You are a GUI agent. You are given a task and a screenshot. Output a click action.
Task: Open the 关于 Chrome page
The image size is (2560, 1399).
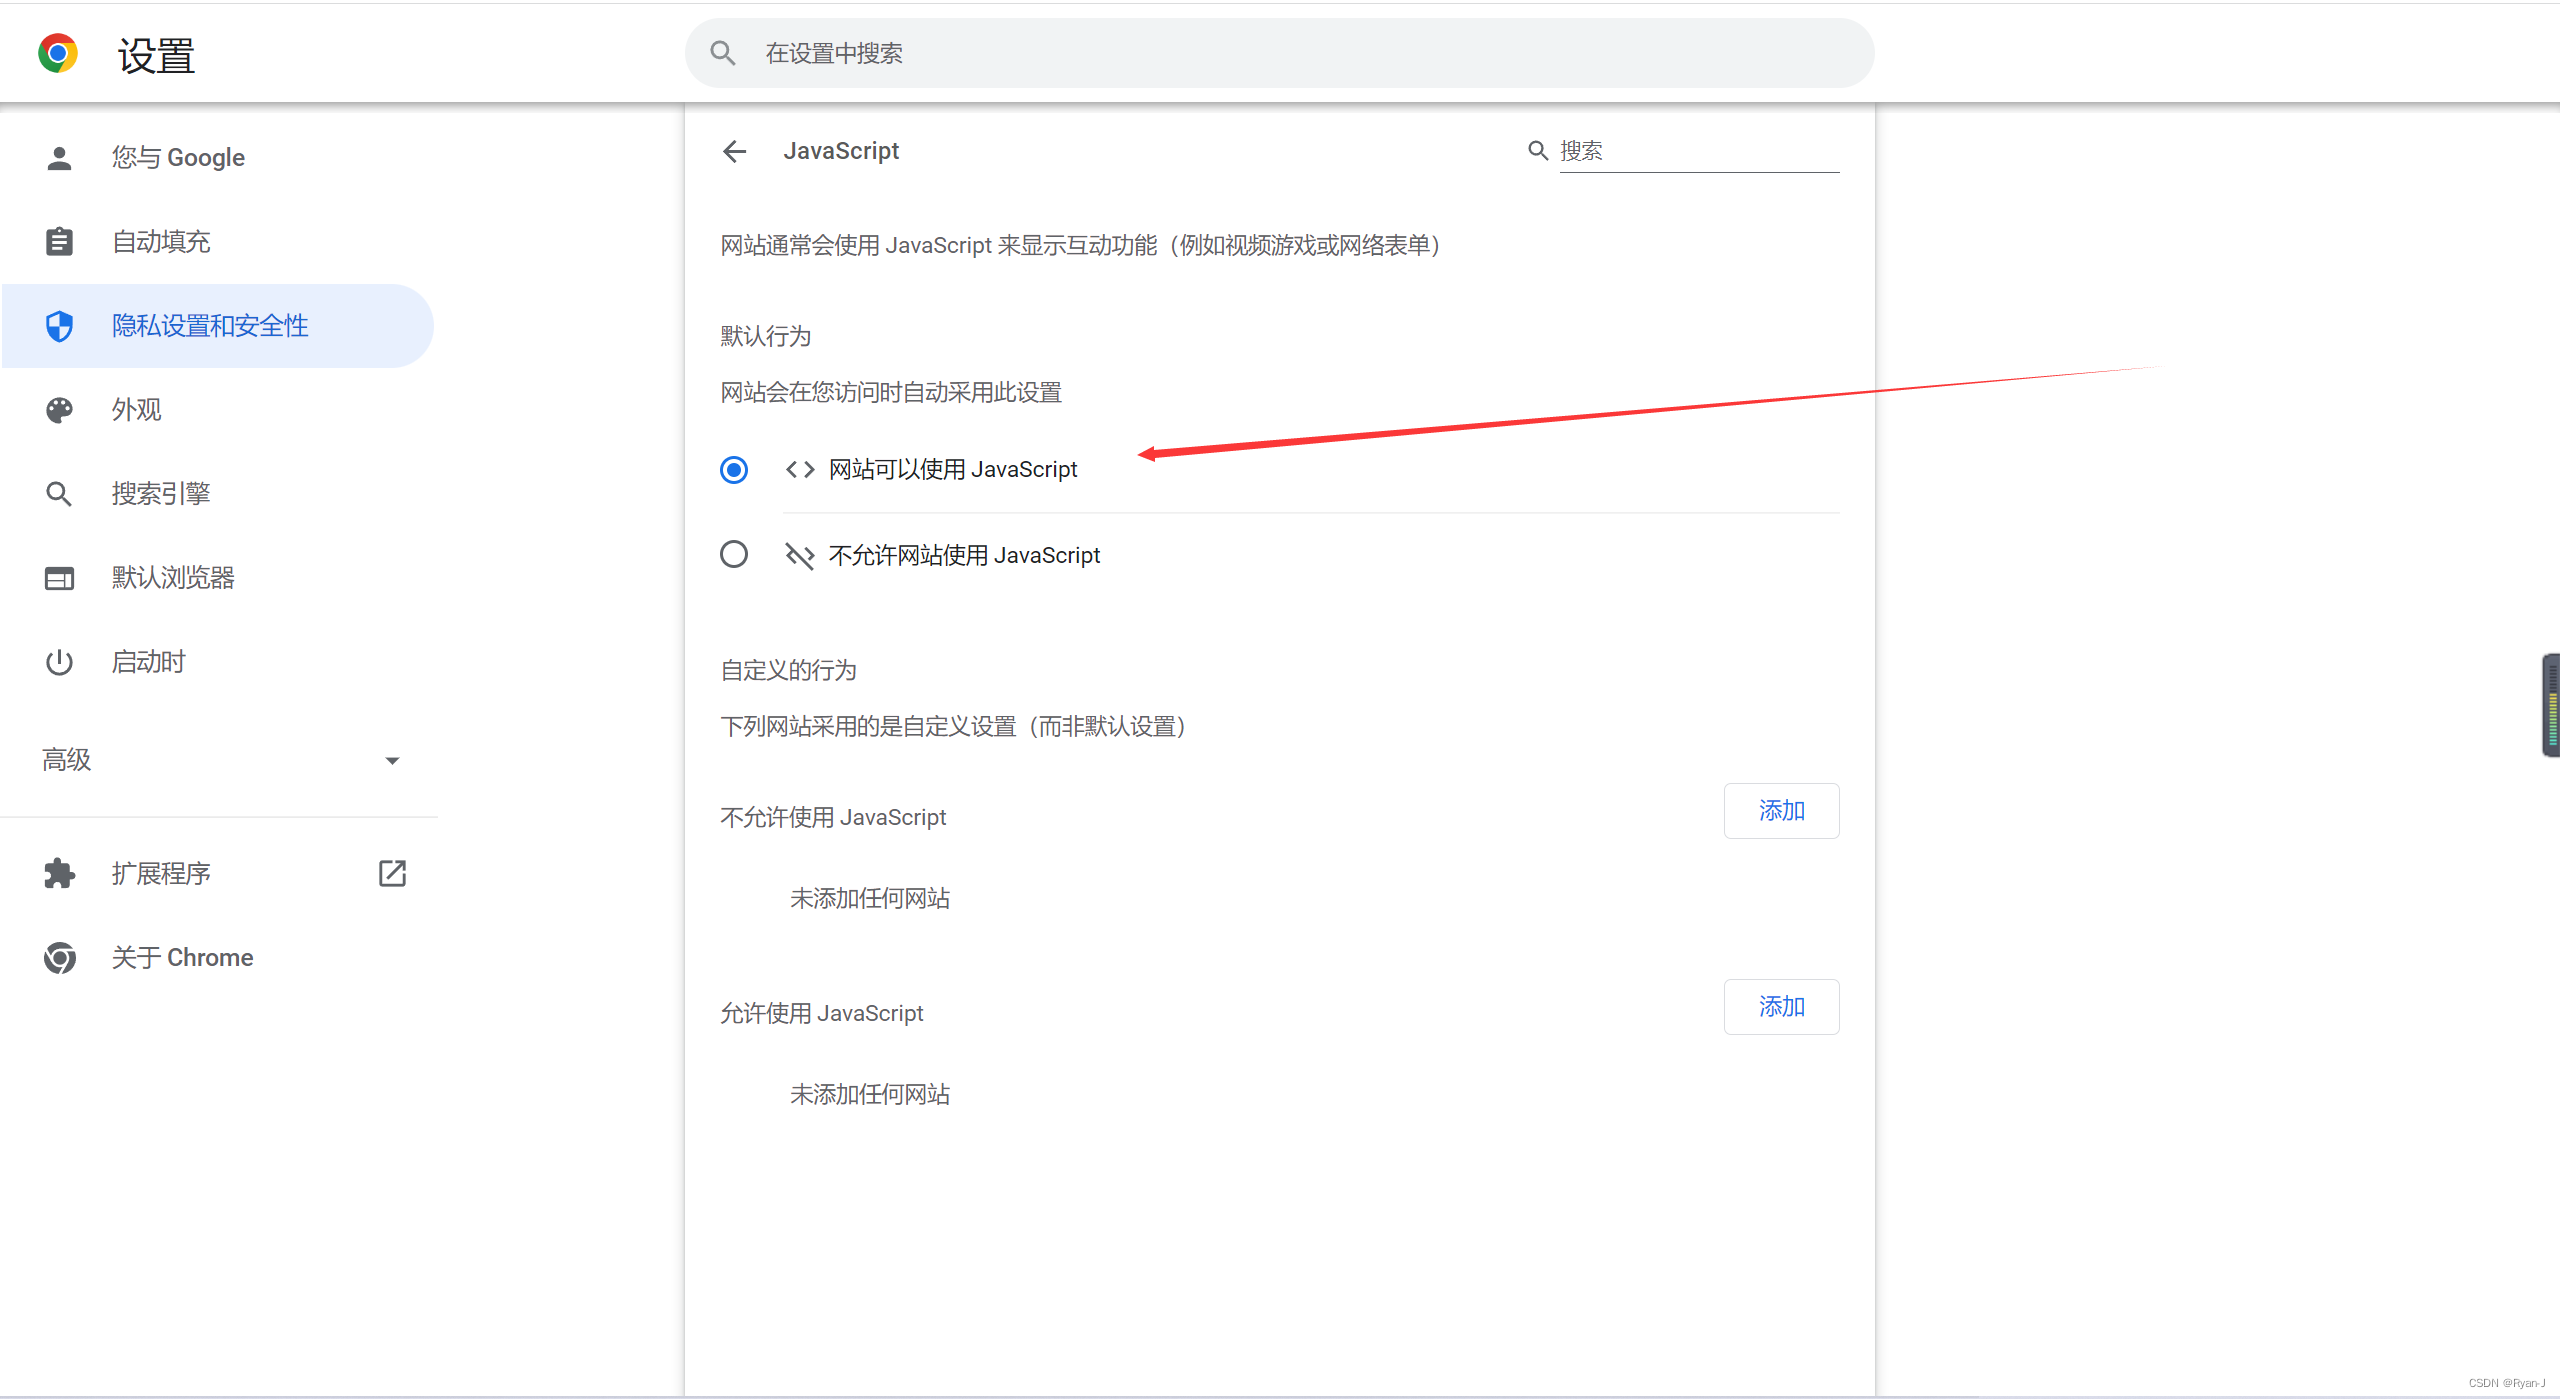[x=218, y=958]
